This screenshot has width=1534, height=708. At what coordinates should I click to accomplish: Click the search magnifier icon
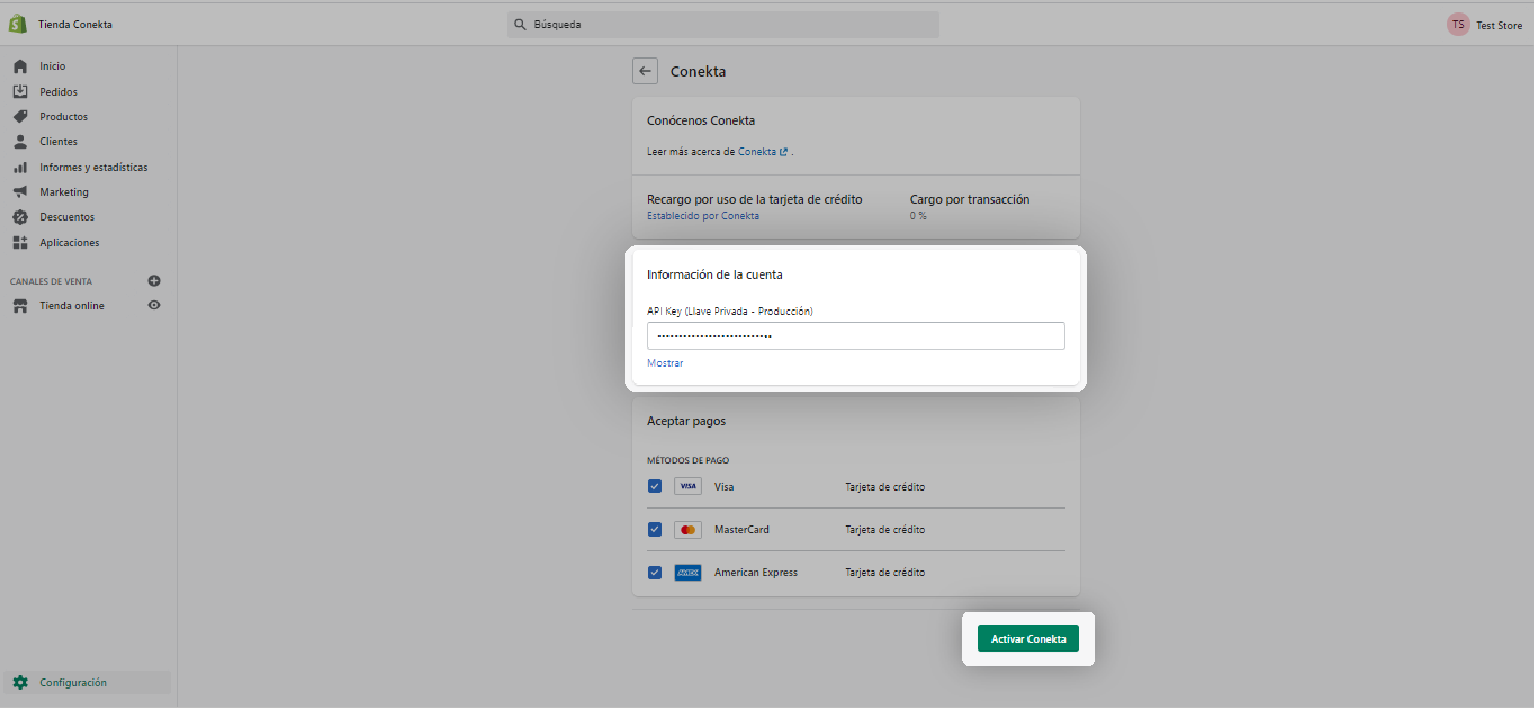click(519, 24)
